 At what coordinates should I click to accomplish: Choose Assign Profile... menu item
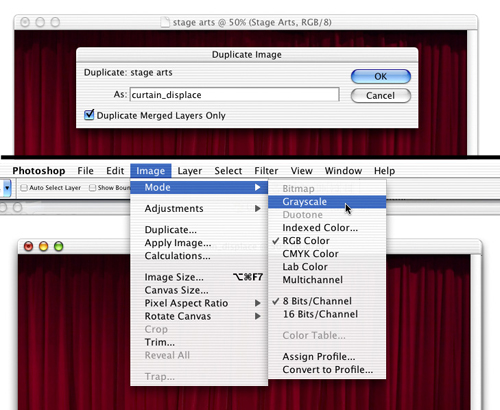tap(327, 357)
